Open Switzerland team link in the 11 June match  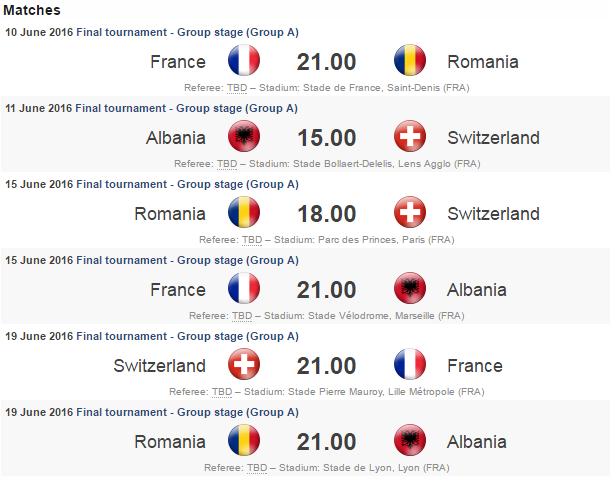tap(493, 138)
